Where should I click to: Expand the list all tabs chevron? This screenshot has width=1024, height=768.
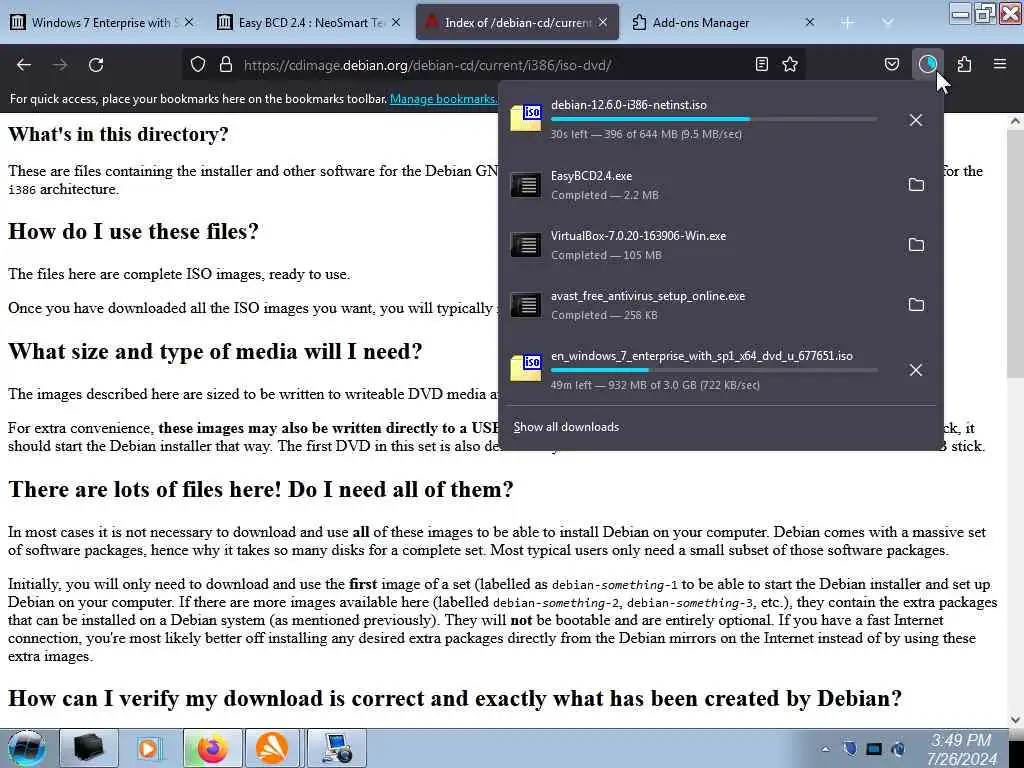(888, 22)
